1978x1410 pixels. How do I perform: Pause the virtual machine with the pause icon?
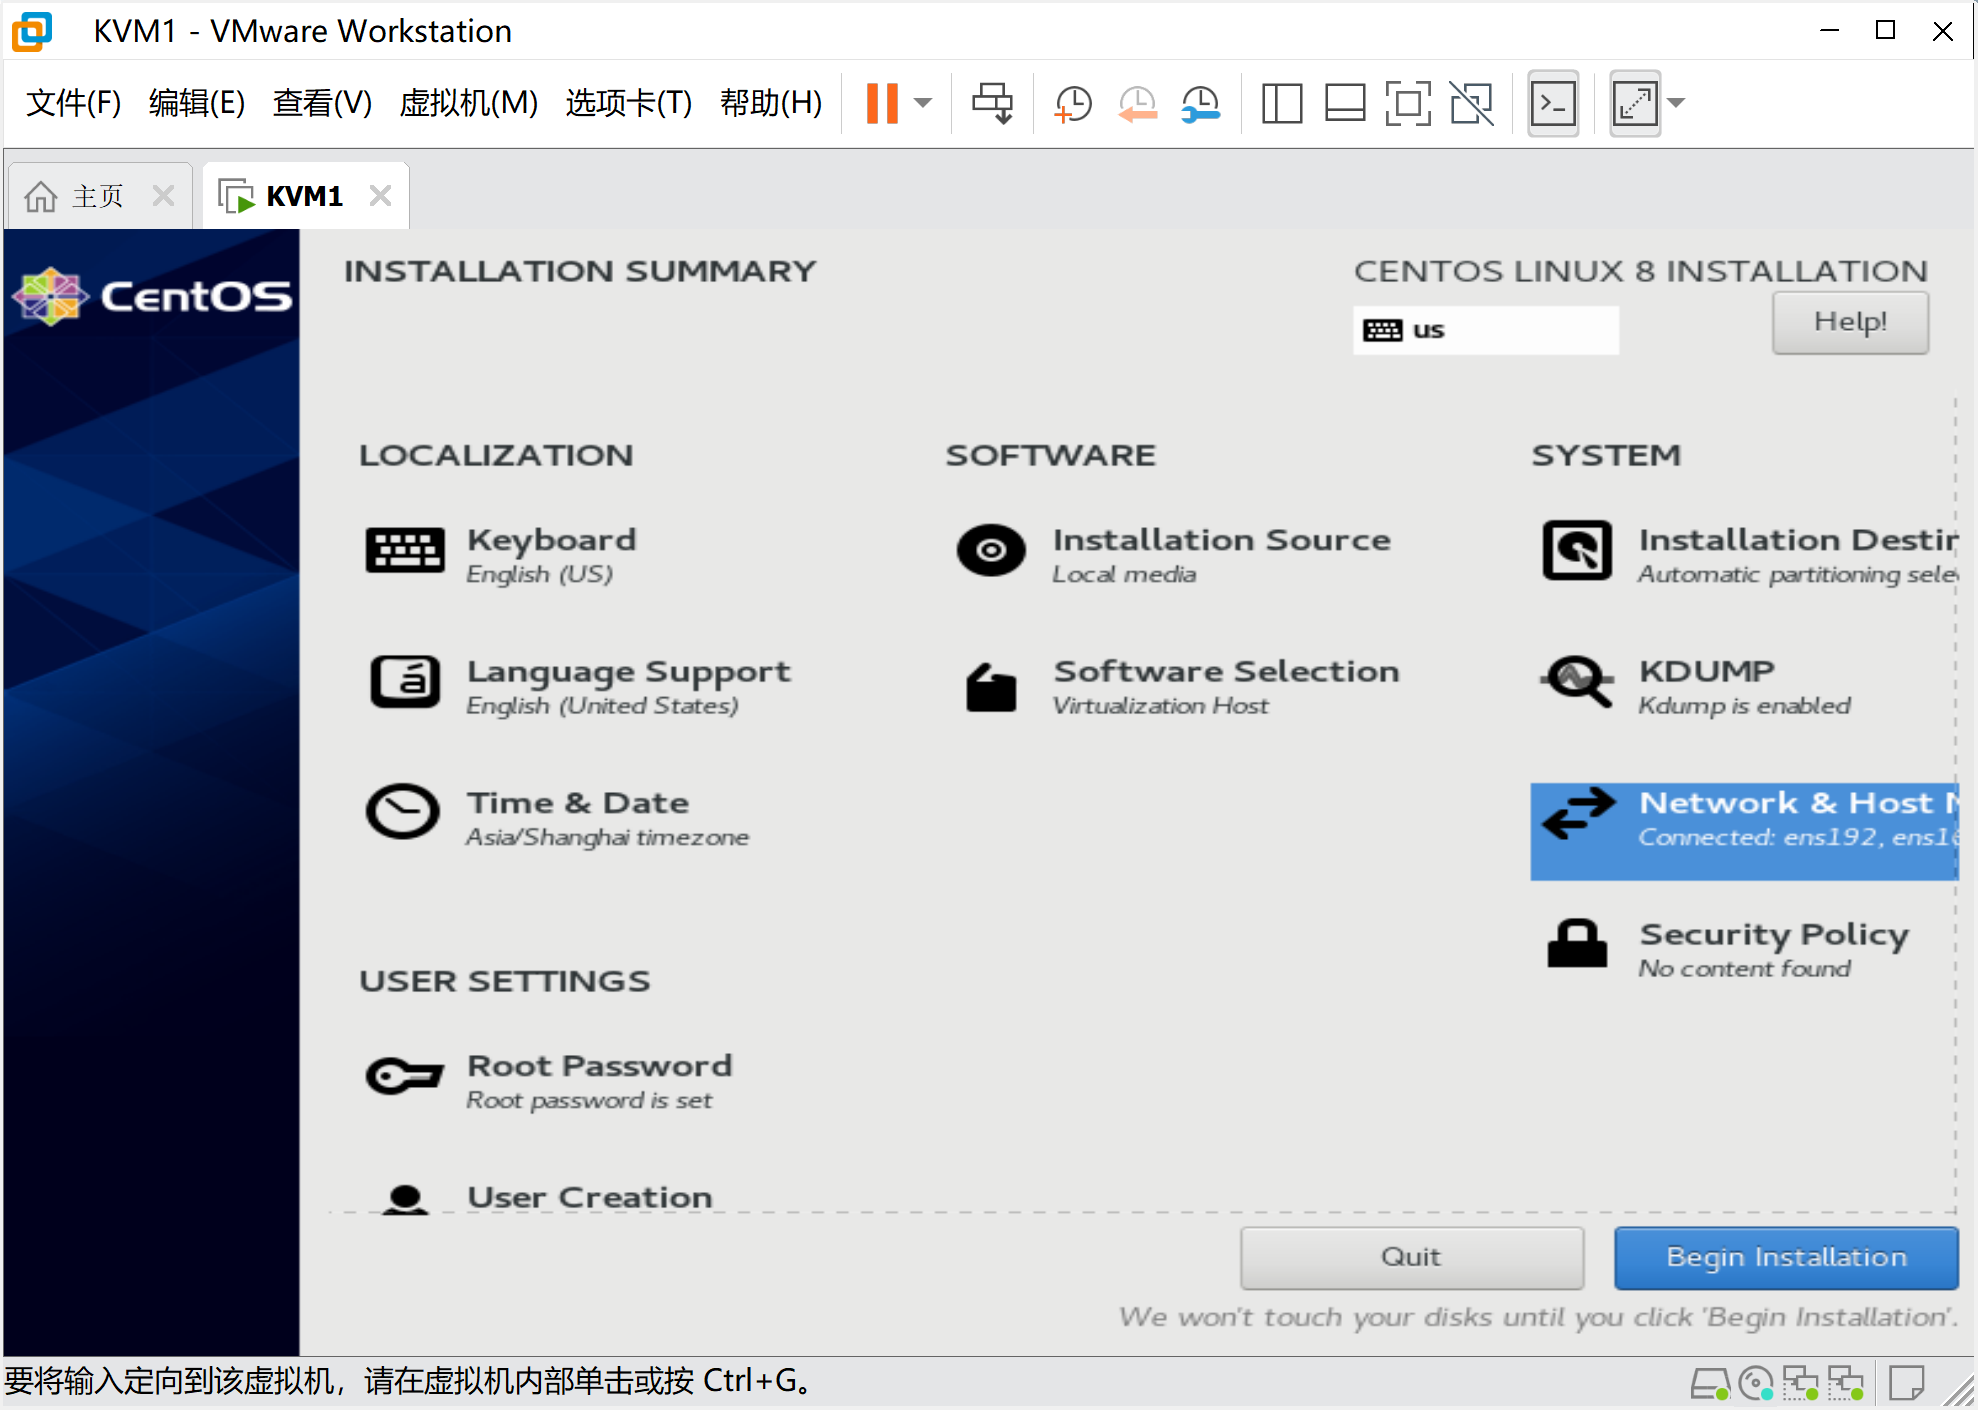tap(881, 103)
